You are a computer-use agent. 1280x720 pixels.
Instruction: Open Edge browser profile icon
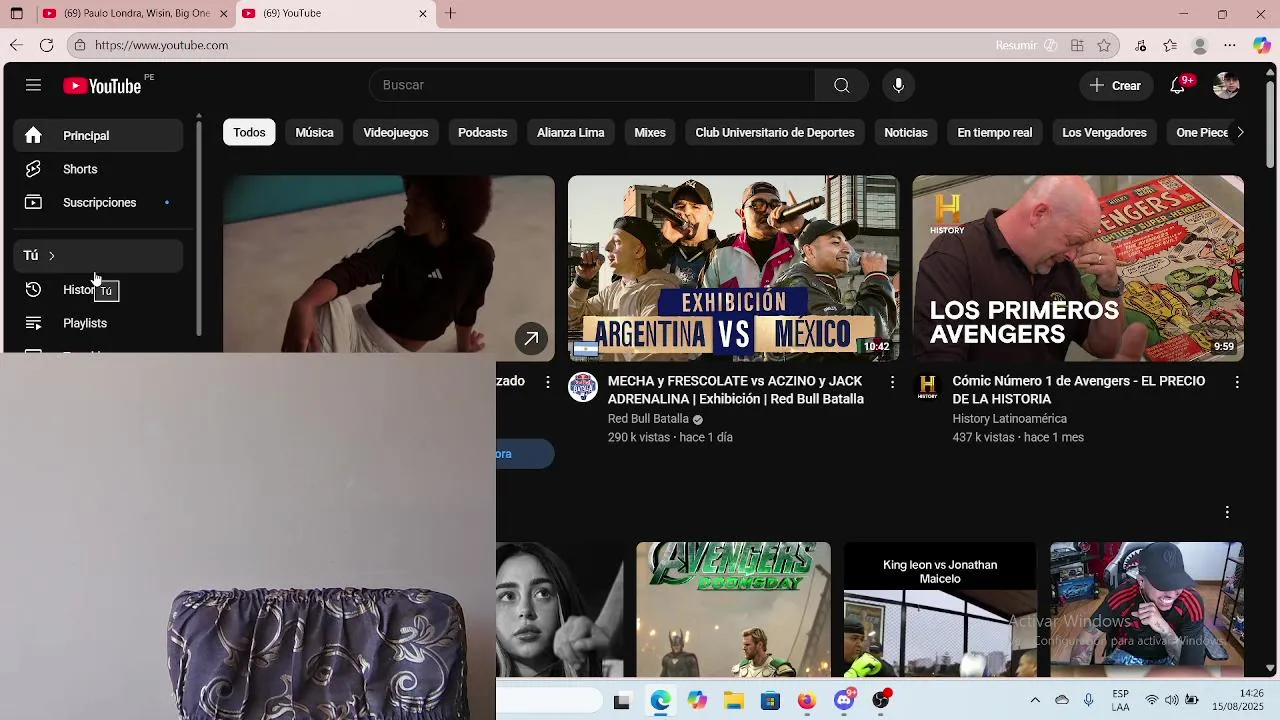[x=1200, y=45]
